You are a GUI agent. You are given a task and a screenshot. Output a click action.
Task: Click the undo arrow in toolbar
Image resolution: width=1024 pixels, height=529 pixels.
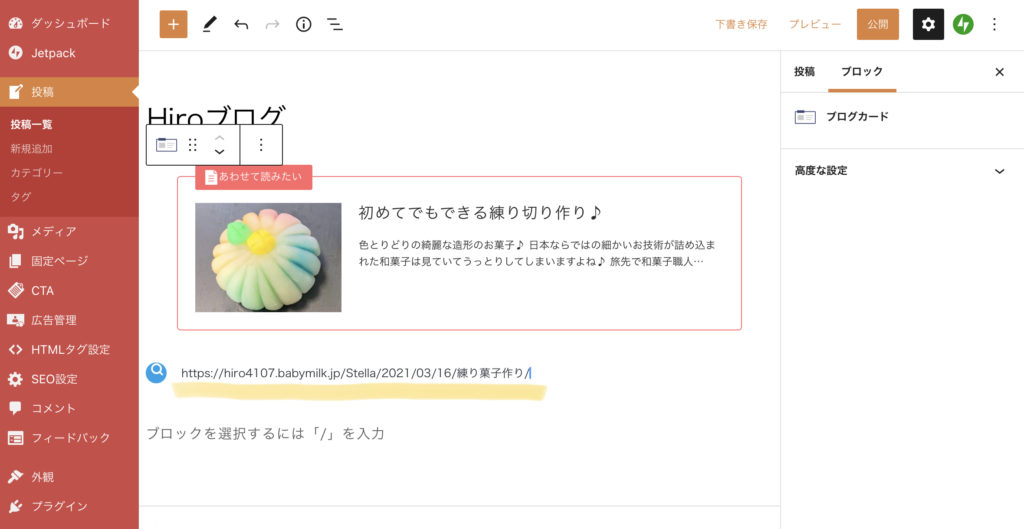pyautogui.click(x=241, y=24)
